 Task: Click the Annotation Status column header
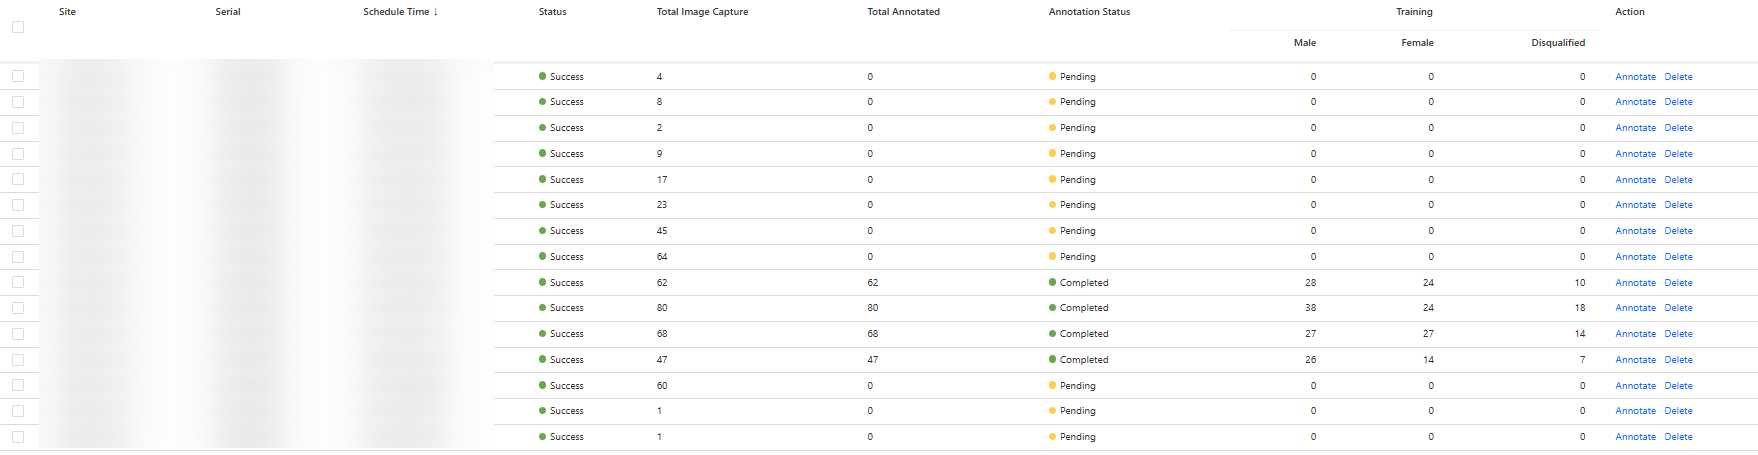coord(1089,12)
